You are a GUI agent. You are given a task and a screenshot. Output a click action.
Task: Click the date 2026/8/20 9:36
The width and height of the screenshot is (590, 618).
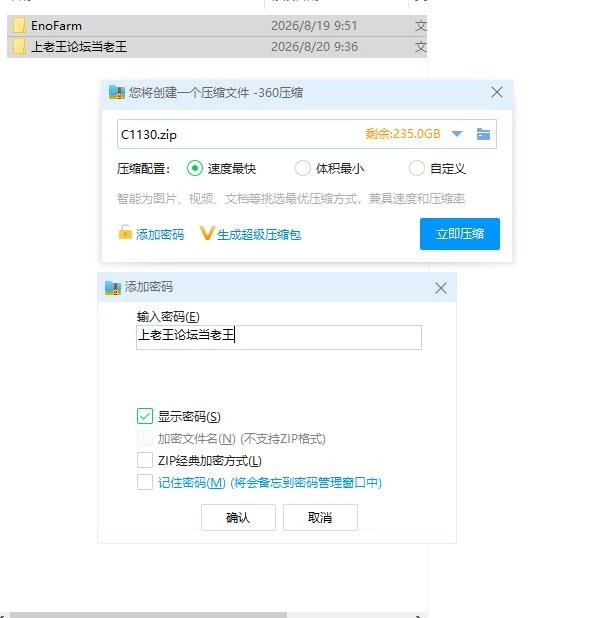[x=314, y=47]
